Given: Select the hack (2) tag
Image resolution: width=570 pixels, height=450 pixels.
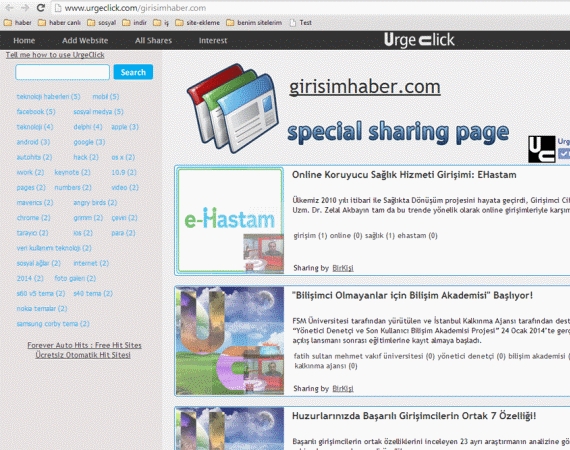Looking at the screenshot, I should coord(86,157).
